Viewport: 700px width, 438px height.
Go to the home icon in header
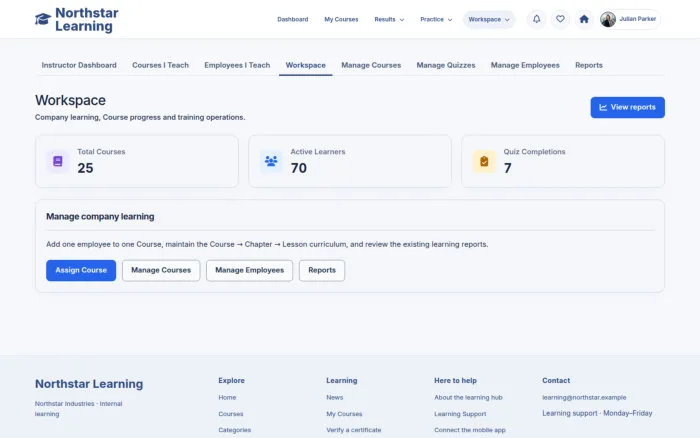click(584, 19)
